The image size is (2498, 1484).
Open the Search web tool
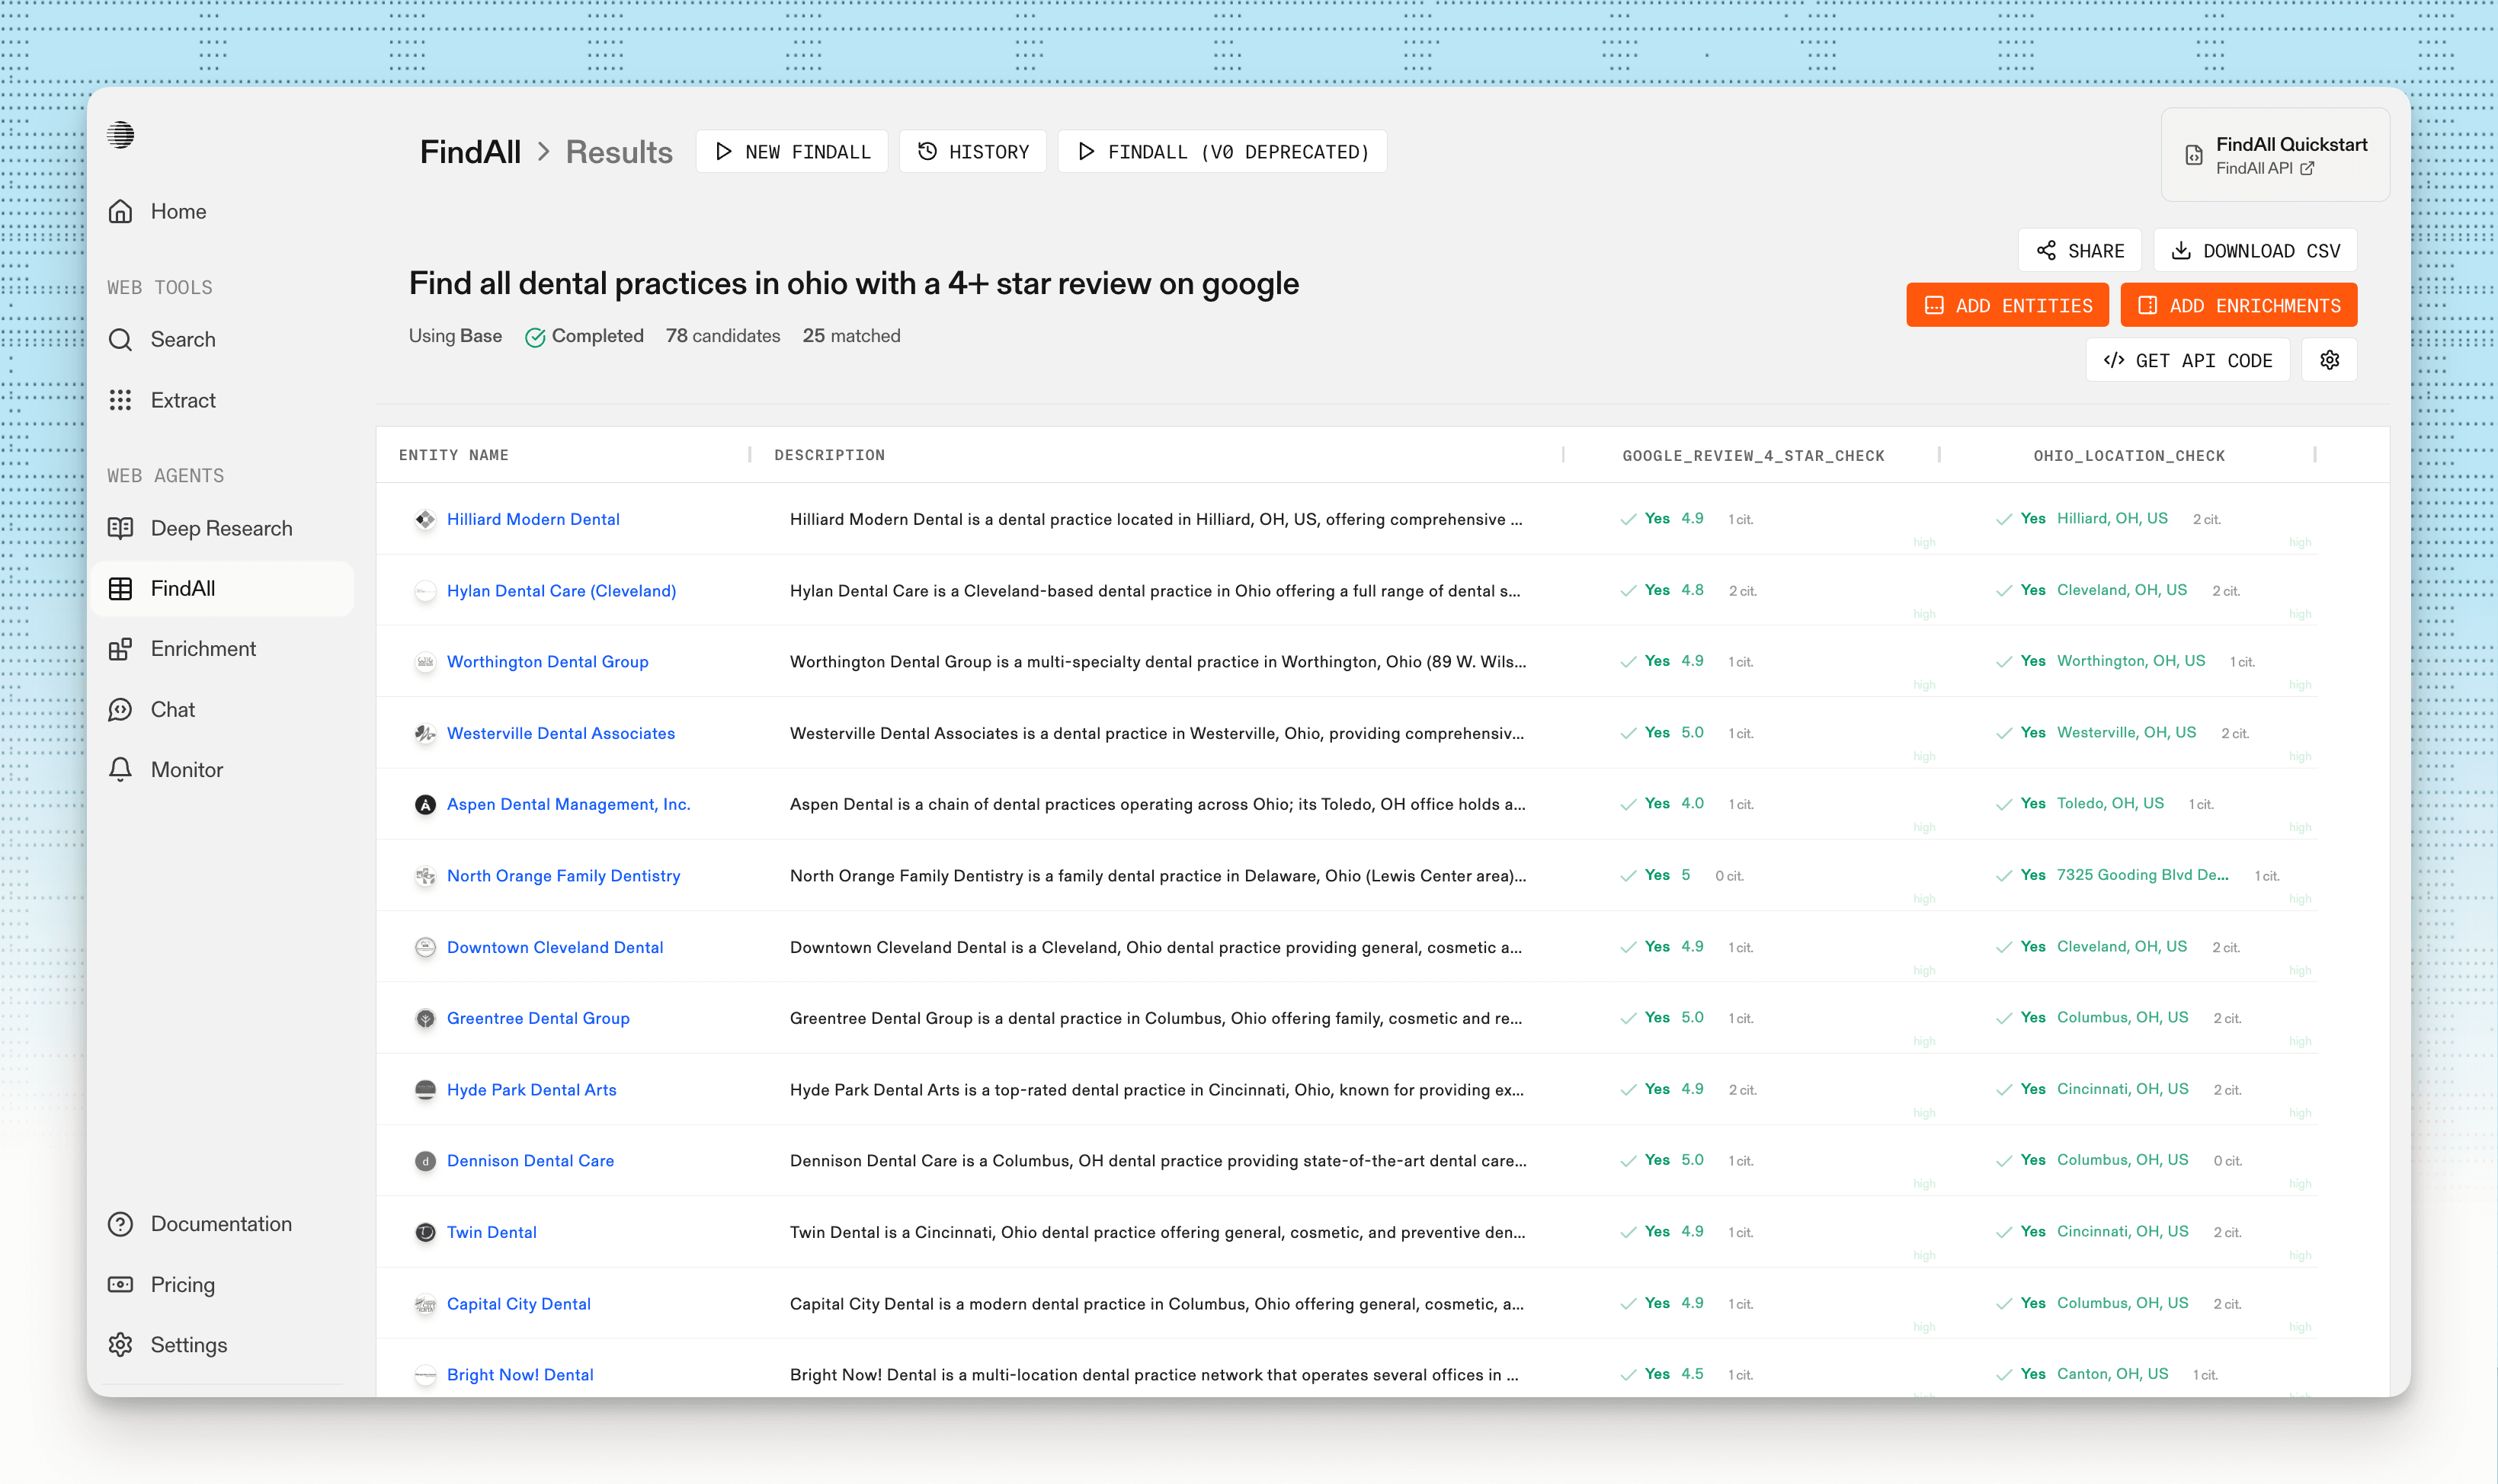coord(182,340)
